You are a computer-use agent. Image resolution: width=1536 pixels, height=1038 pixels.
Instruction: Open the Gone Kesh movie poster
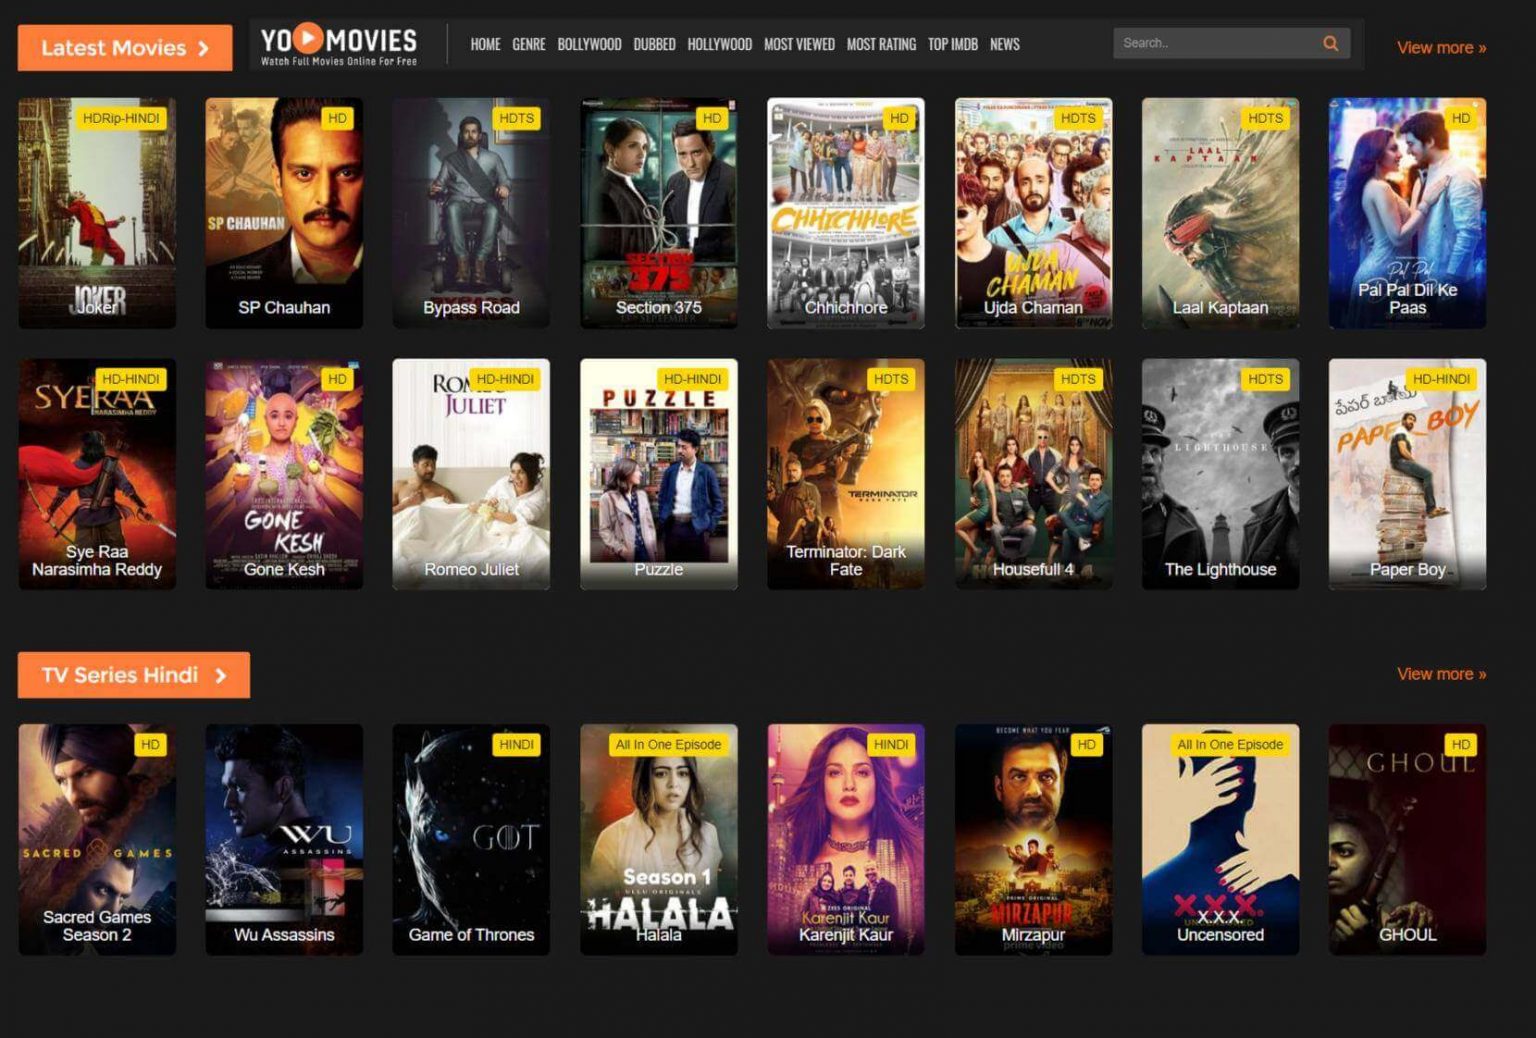coord(284,474)
